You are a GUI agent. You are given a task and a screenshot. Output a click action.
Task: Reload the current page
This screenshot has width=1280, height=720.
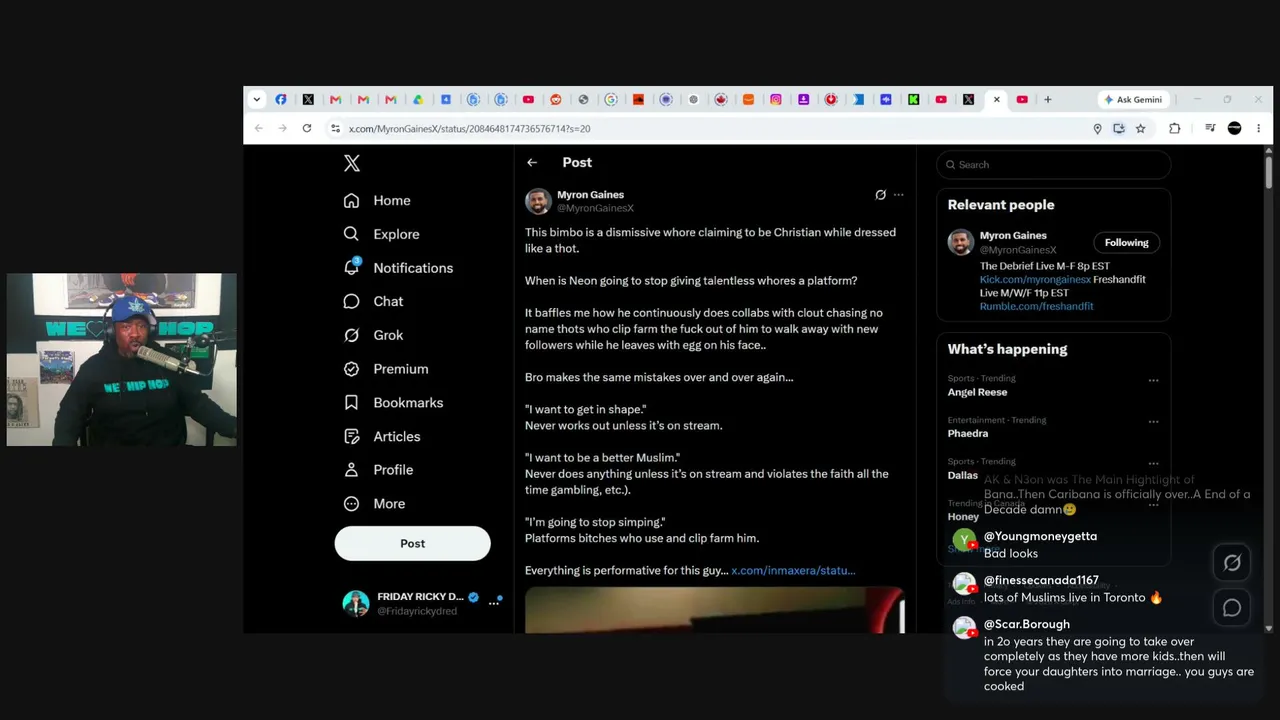307,128
